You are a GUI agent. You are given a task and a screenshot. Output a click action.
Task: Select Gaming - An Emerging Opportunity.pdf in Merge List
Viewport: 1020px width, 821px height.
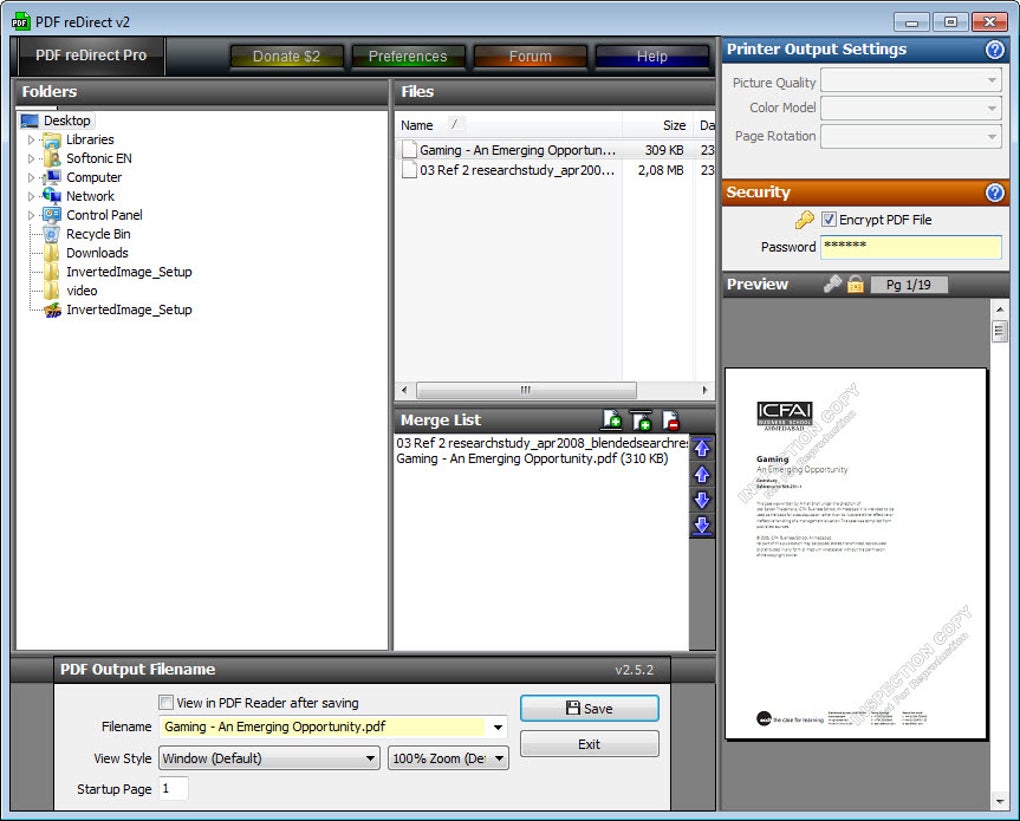(x=532, y=459)
